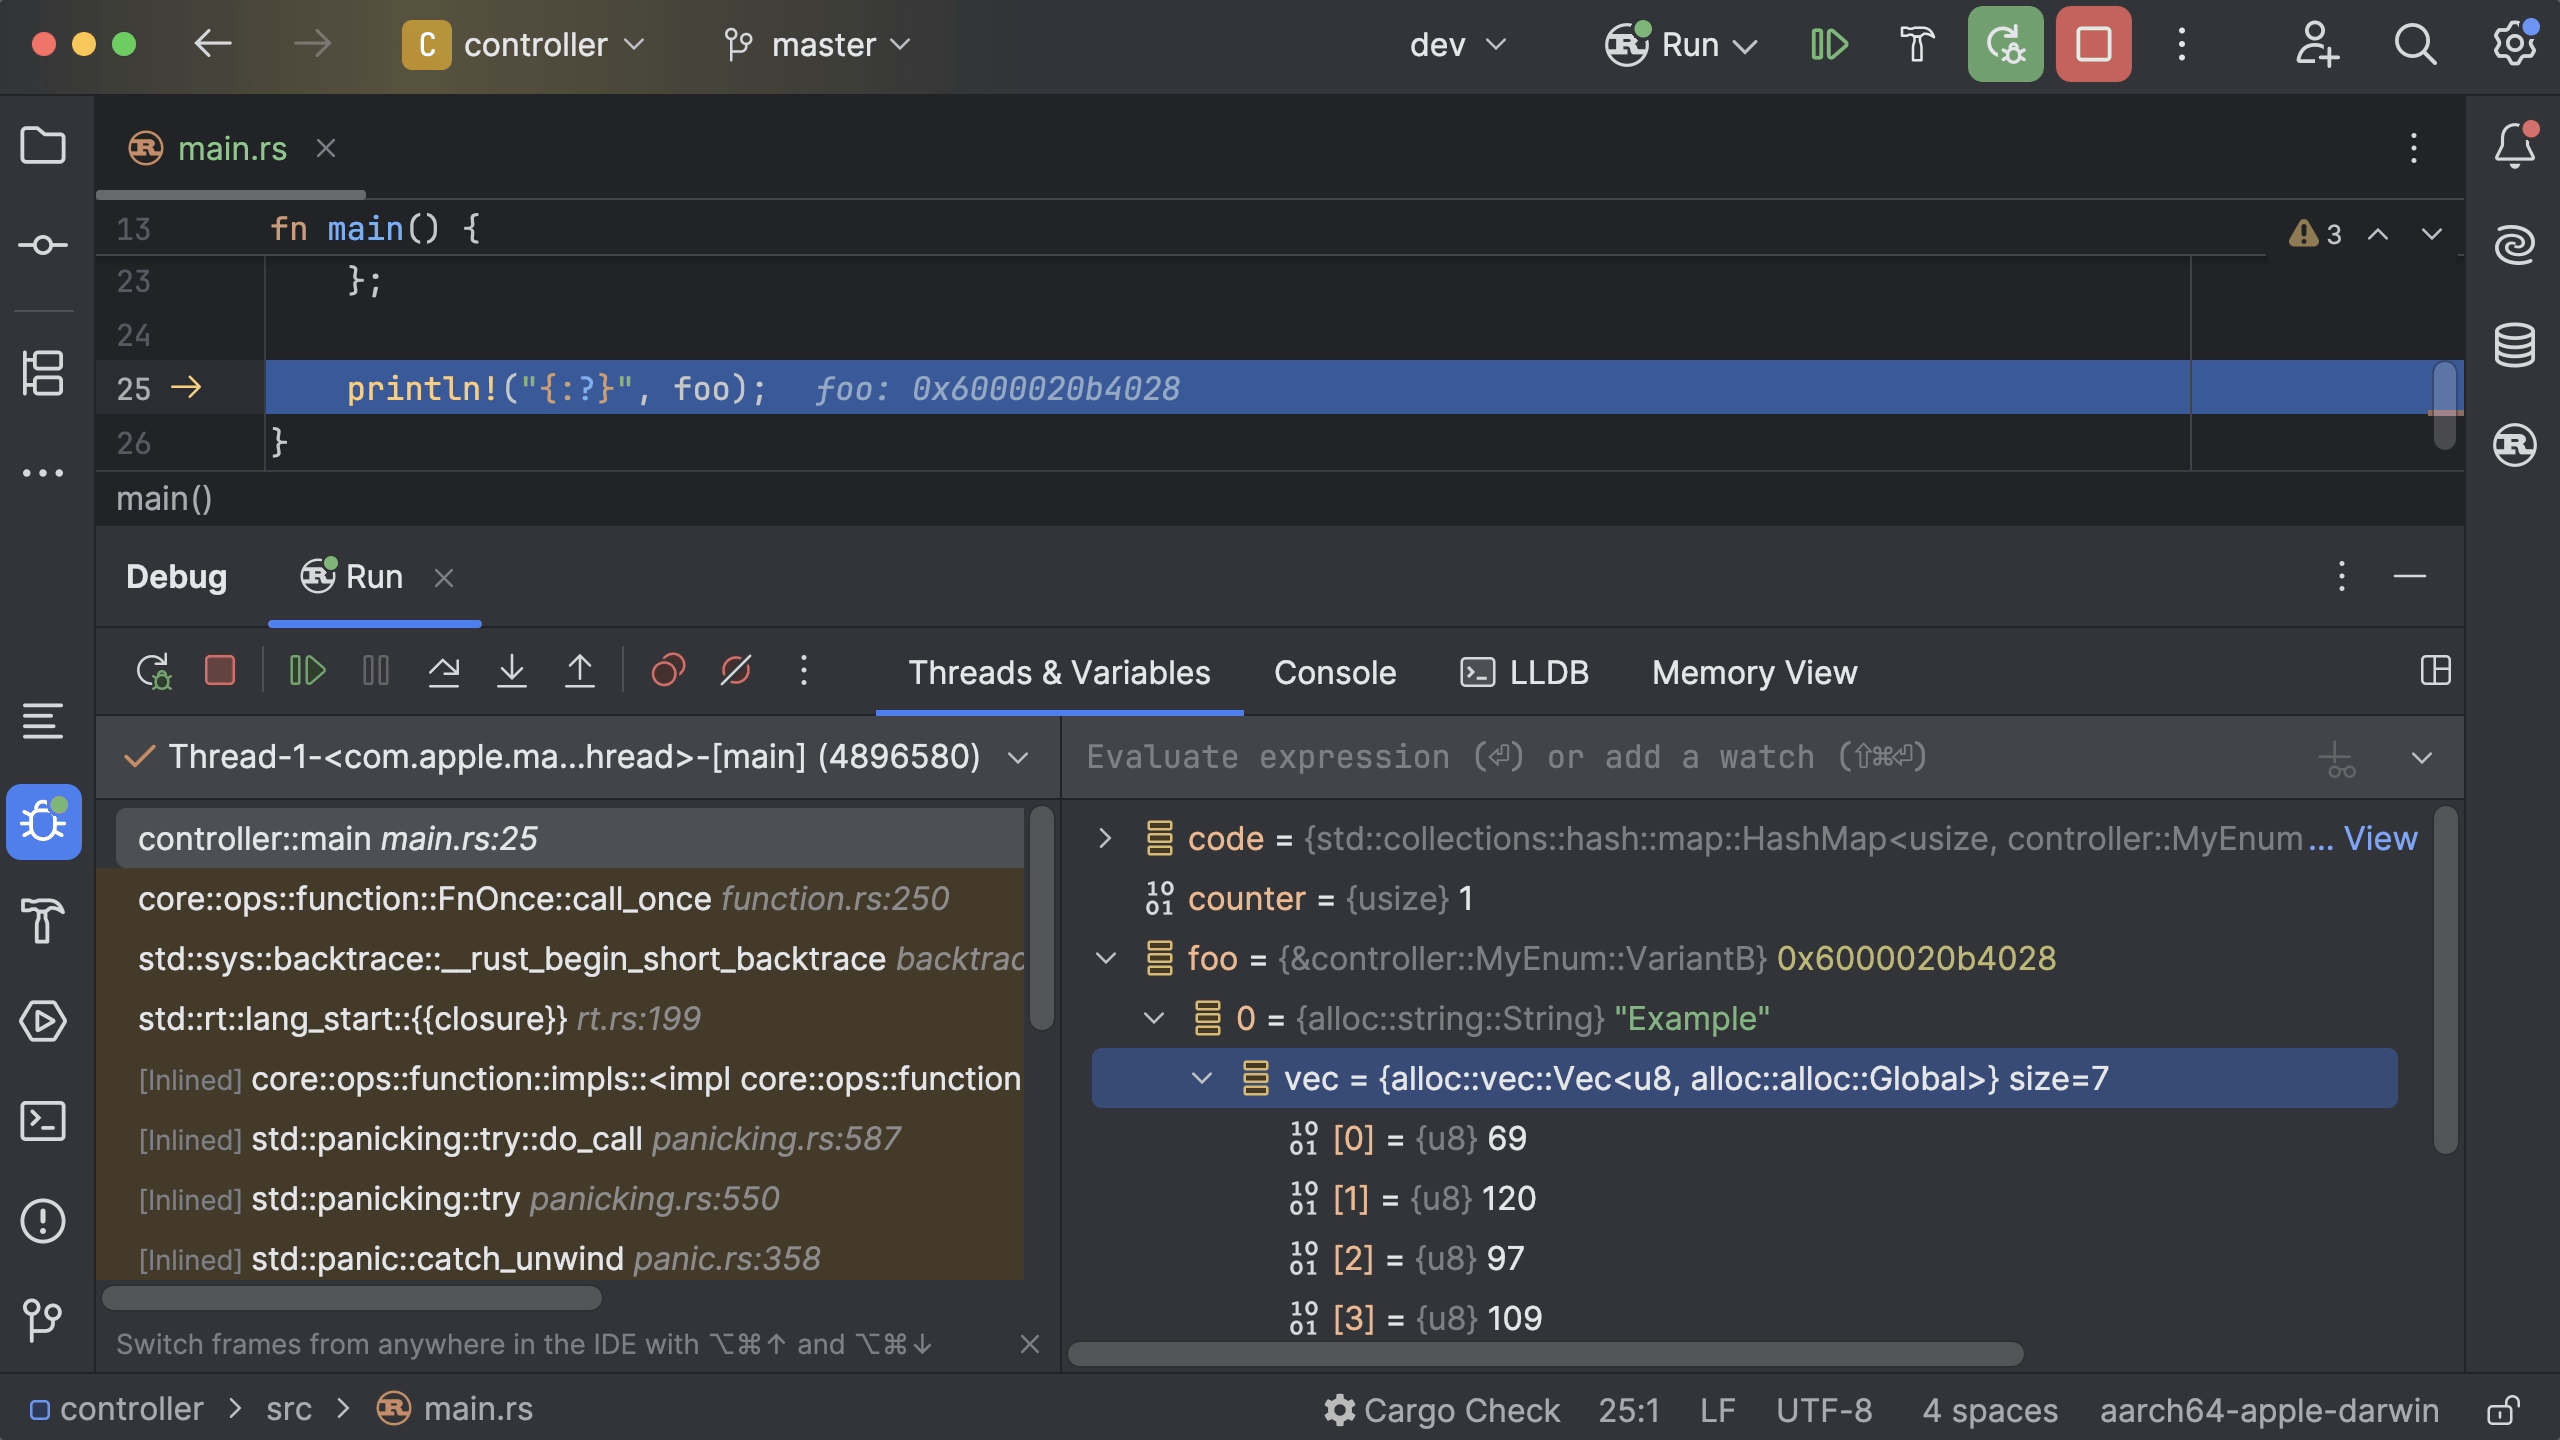Click Cargo Check in status bar
Screen dimensions: 2560x1440
(x=1442, y=1410)
